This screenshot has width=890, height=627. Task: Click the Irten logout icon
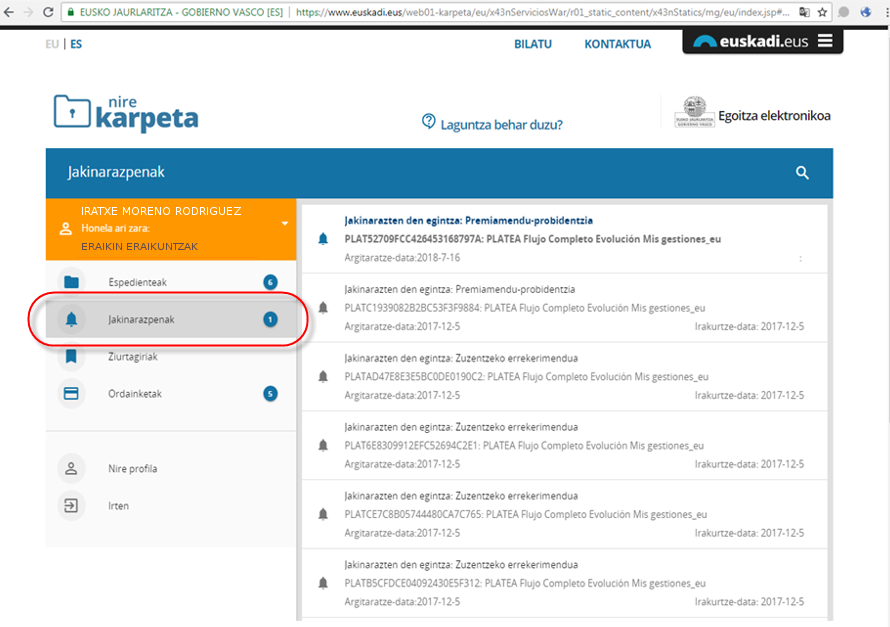71,506
